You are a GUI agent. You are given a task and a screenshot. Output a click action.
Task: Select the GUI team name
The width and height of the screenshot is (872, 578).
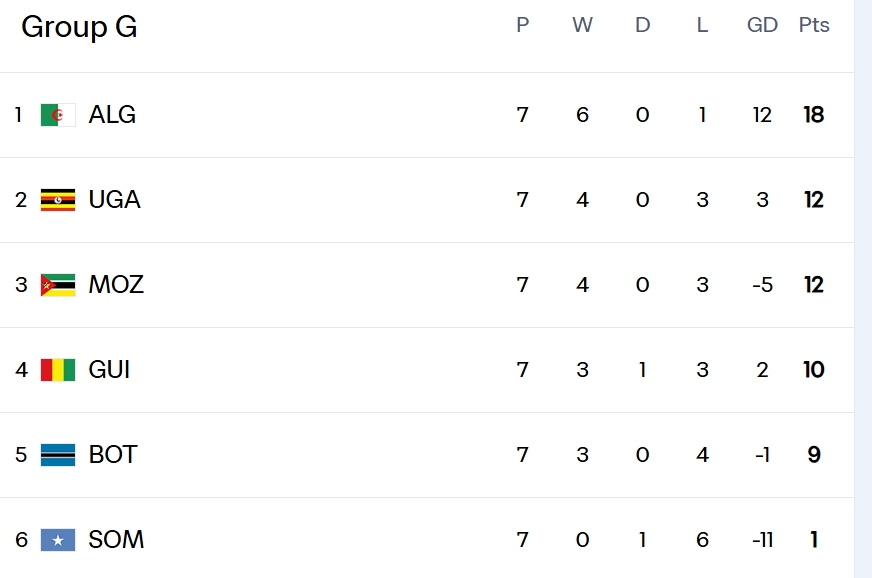[109, 370]
